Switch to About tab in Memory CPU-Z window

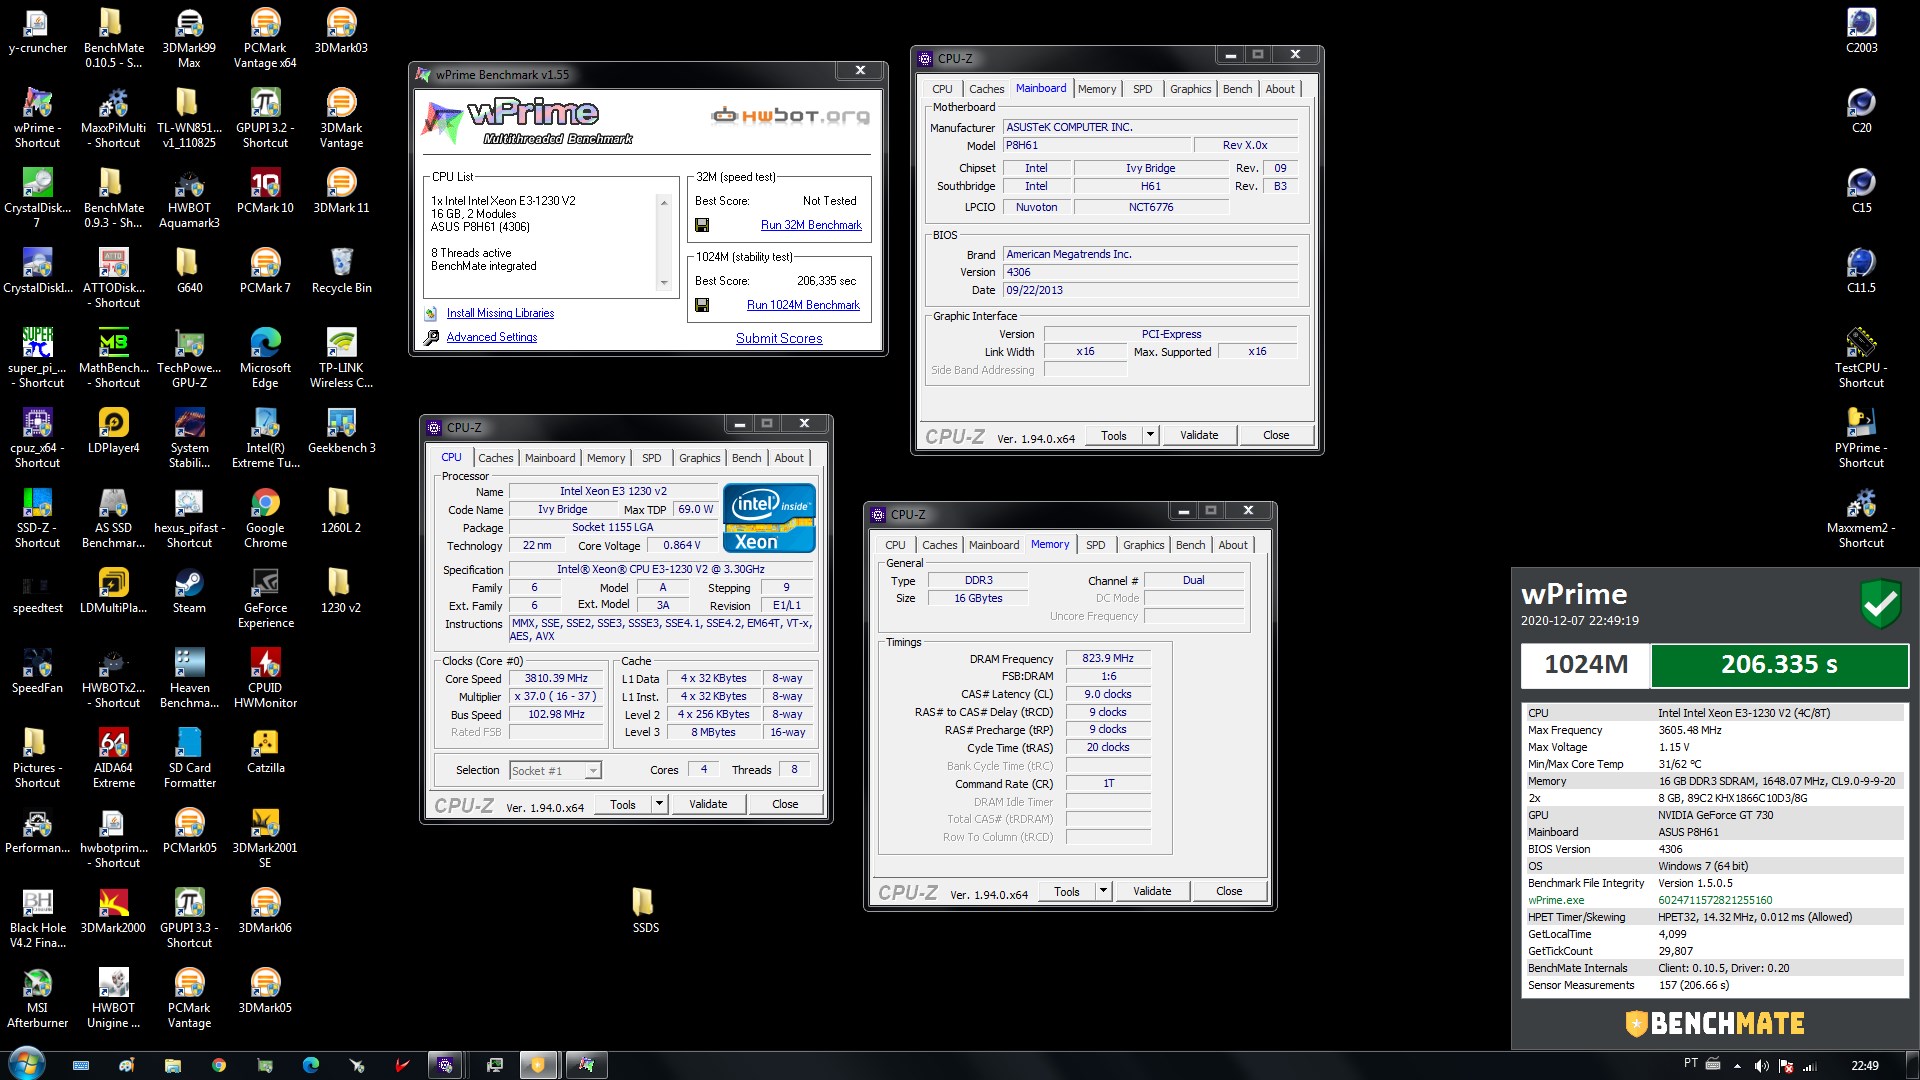[x=1233, y=545]
